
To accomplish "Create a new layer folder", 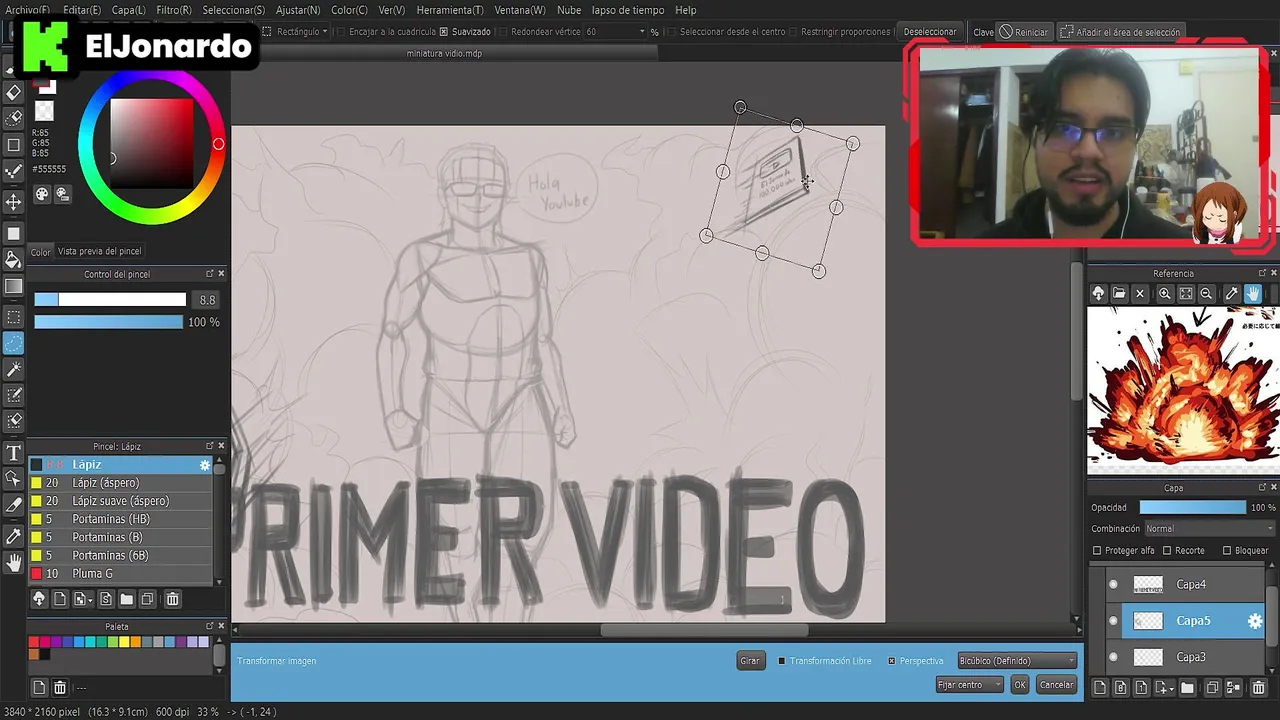I will coord(1187,688).
